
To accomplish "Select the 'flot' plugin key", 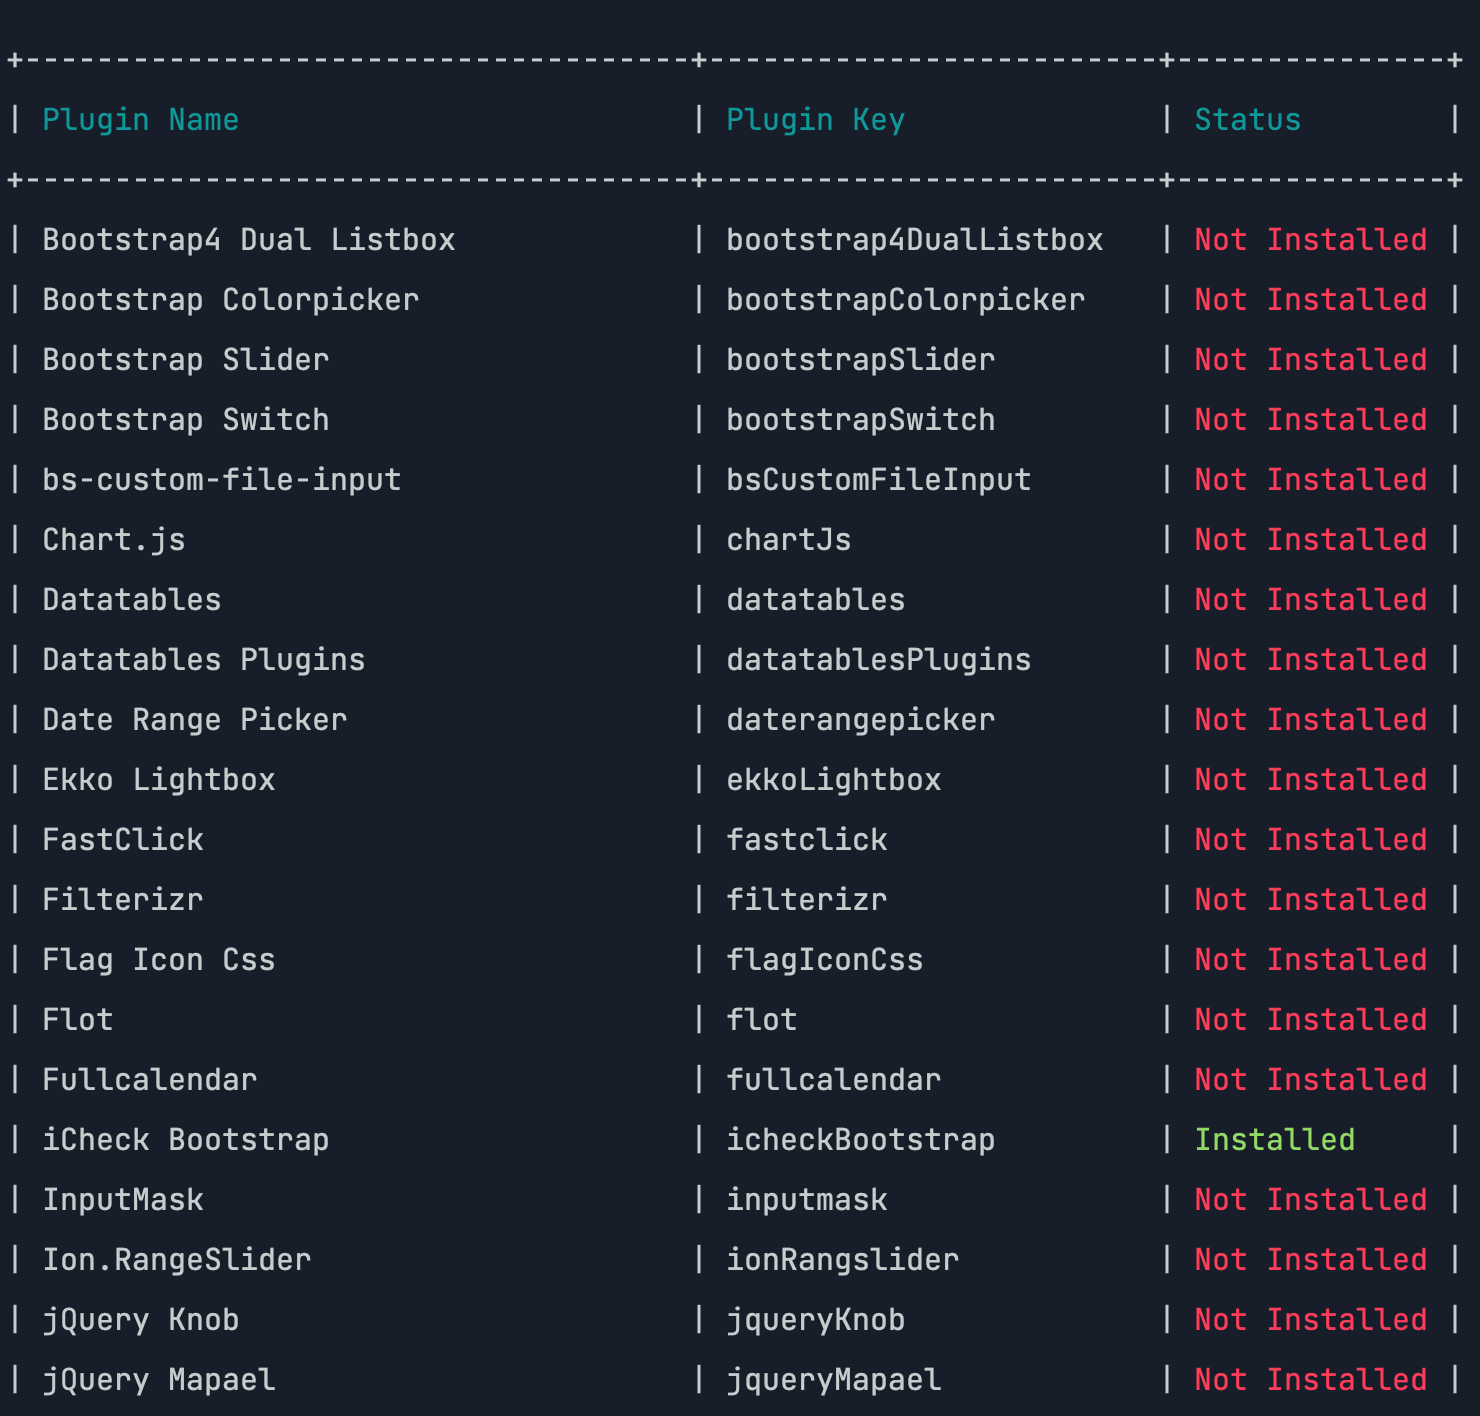I will (x=762, y=1020).
